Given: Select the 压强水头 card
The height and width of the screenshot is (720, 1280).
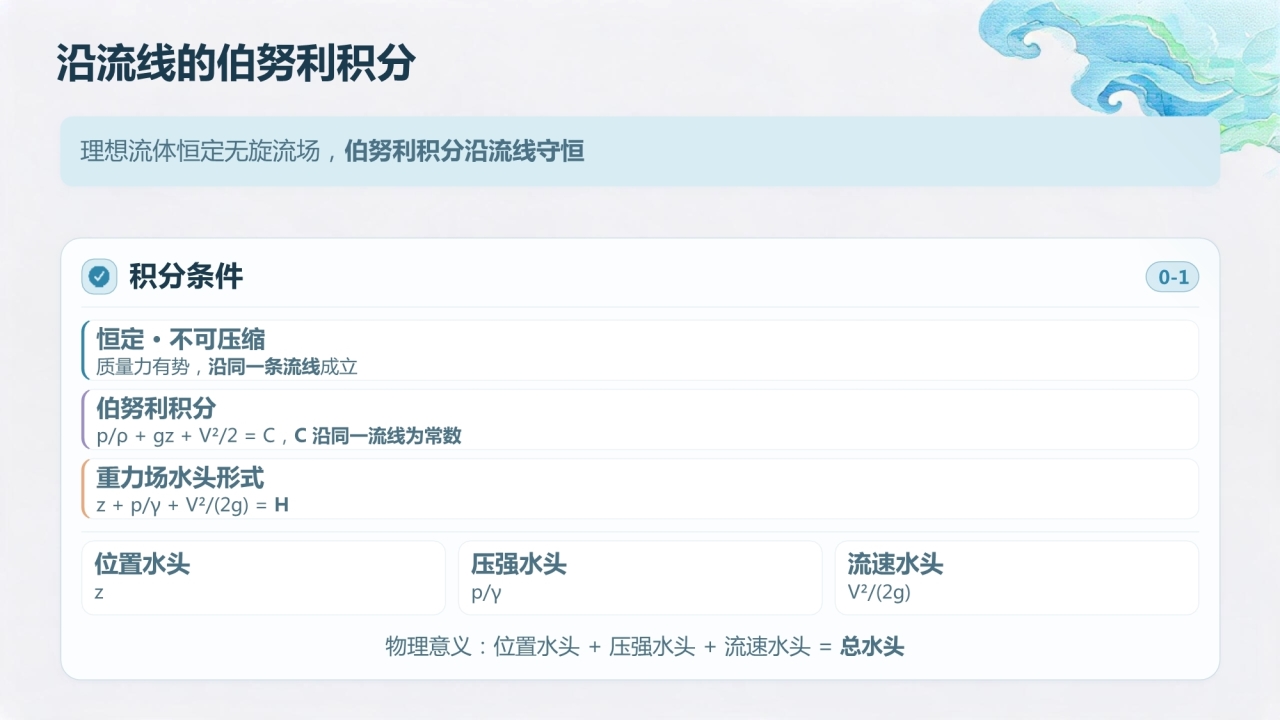Looking at the screenshot, I should pos(640,578).
